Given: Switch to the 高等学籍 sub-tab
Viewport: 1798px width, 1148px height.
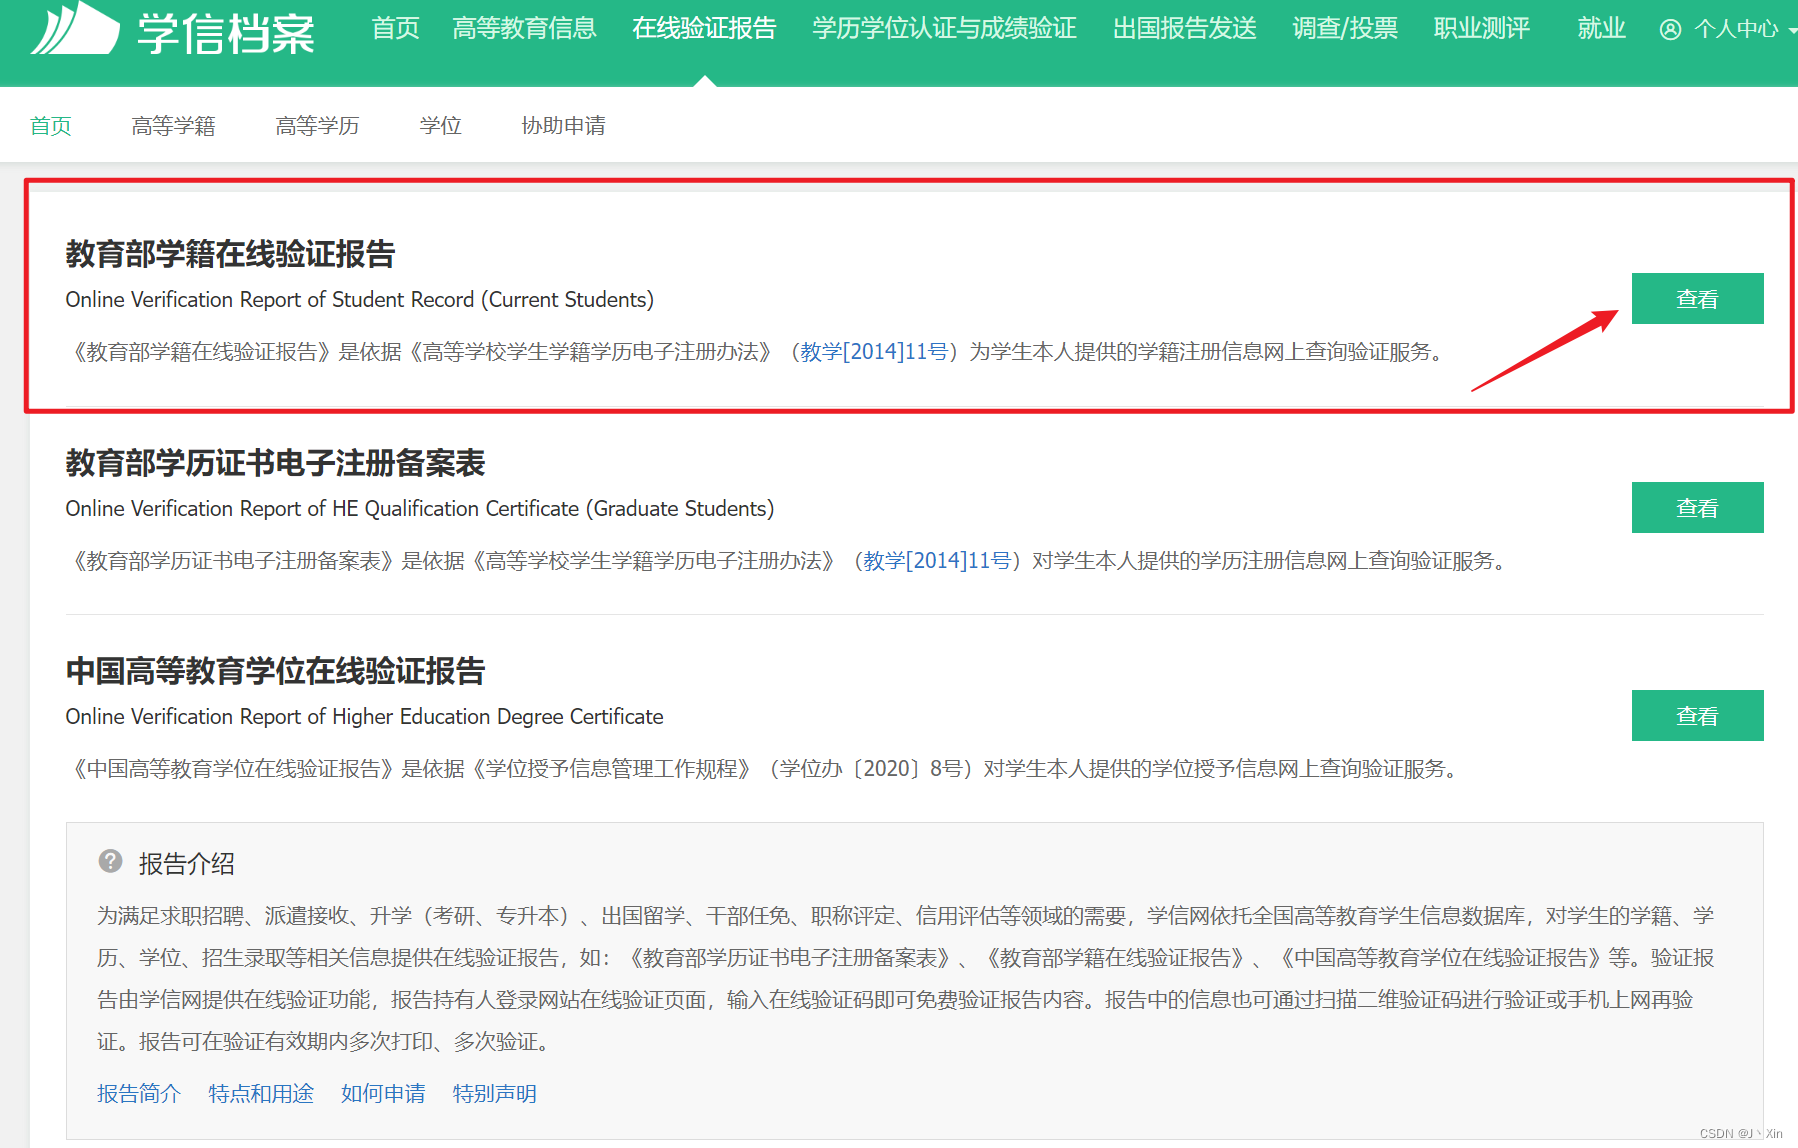Looking at the screenshot, I should [173, 126].
